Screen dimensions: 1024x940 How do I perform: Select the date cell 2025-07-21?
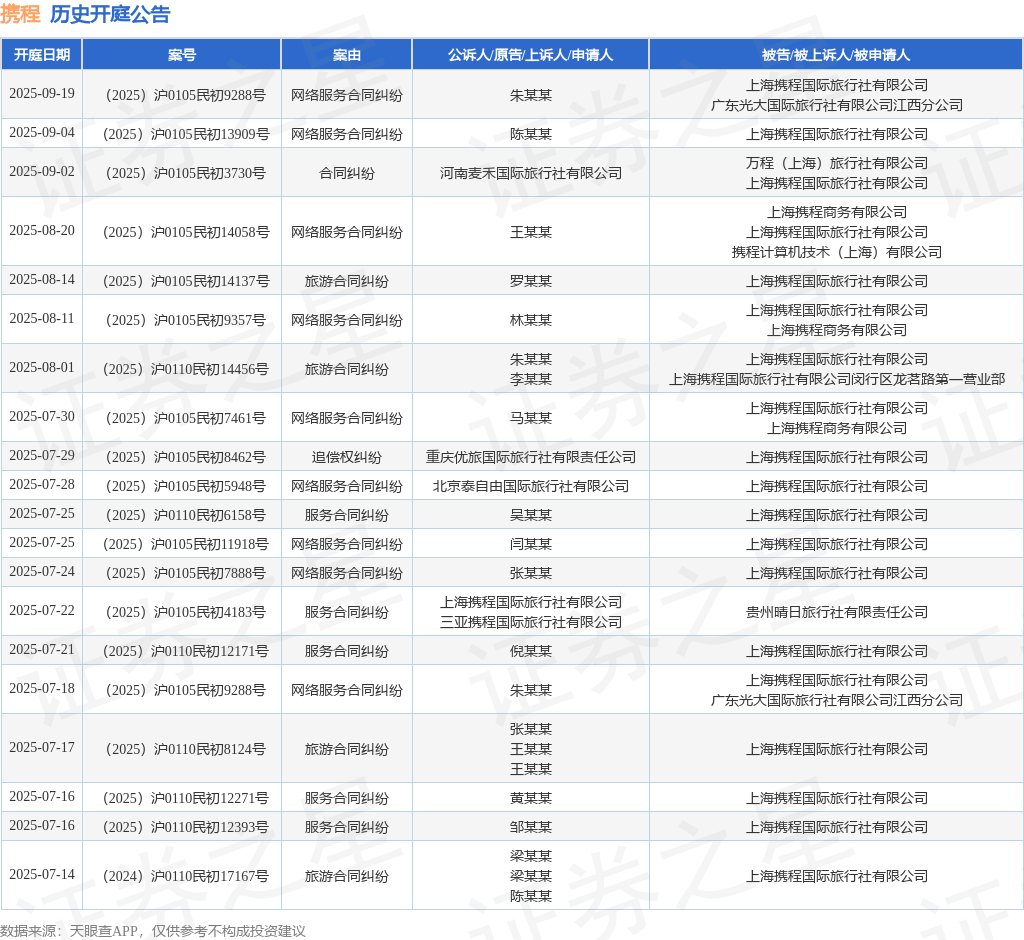[x=42, y=649]
